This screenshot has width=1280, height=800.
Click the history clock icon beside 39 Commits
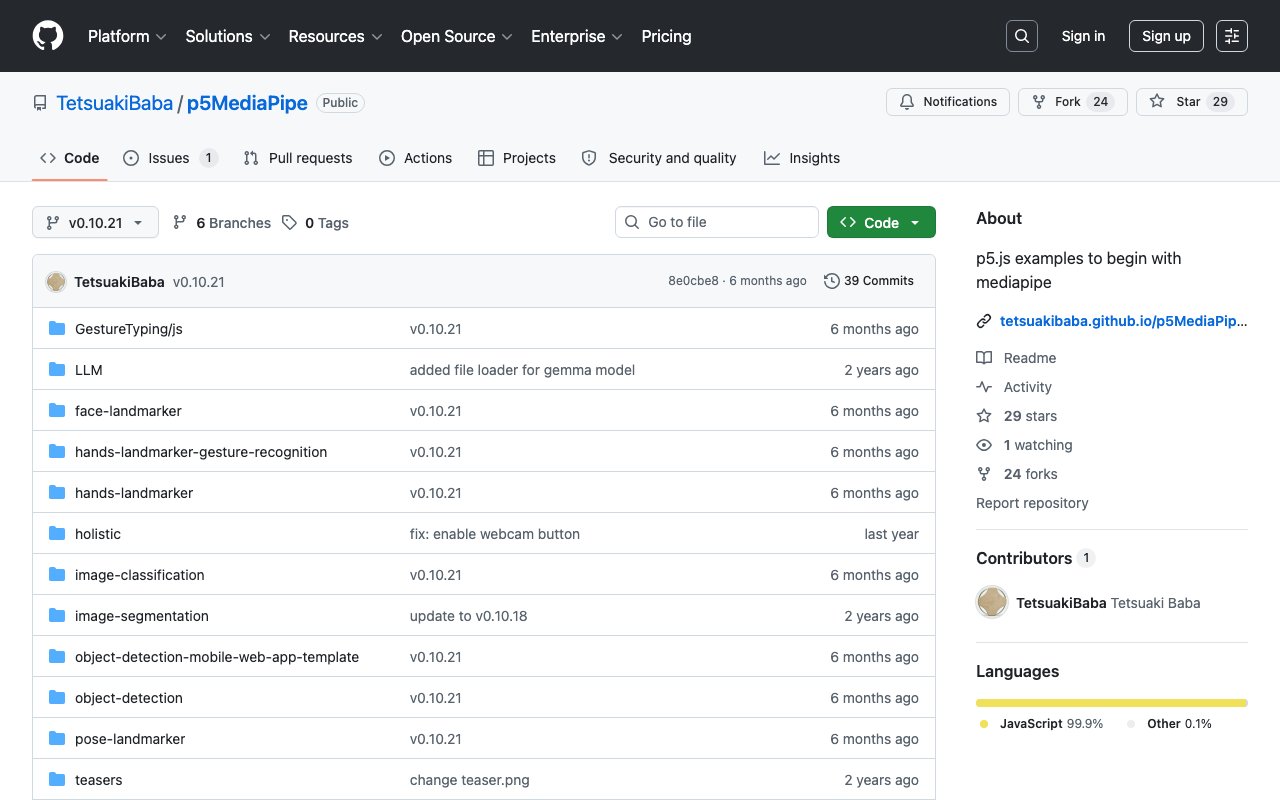click(x=832, y=281)
